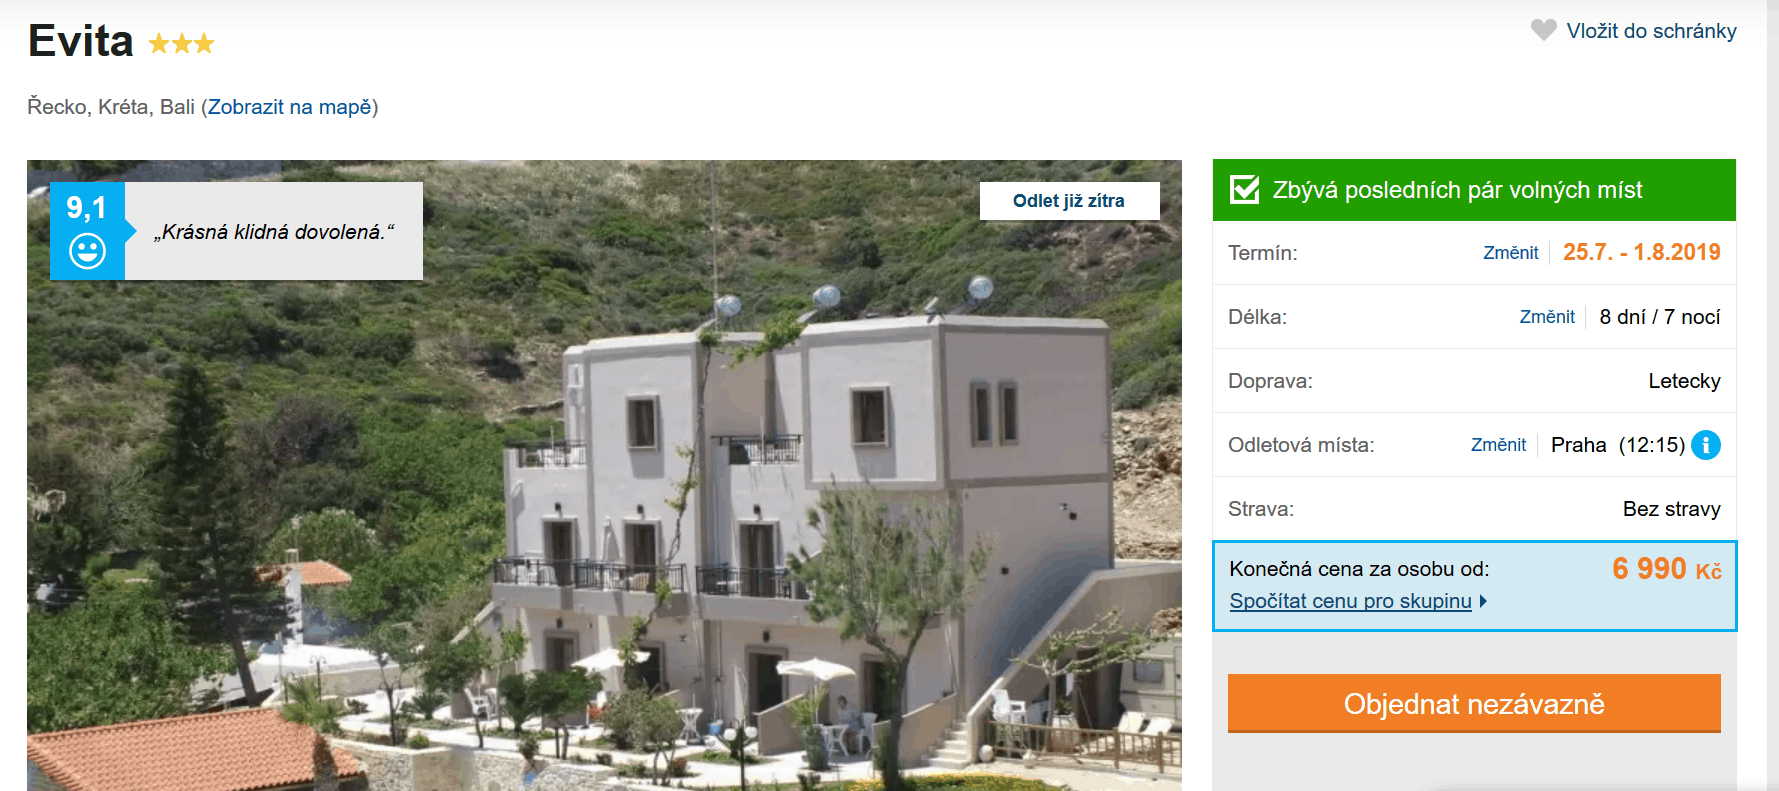This screenshot has width=1779, height=791.
Task: Click the blue info icon beside Praha departure
Action: [1706, 445]
